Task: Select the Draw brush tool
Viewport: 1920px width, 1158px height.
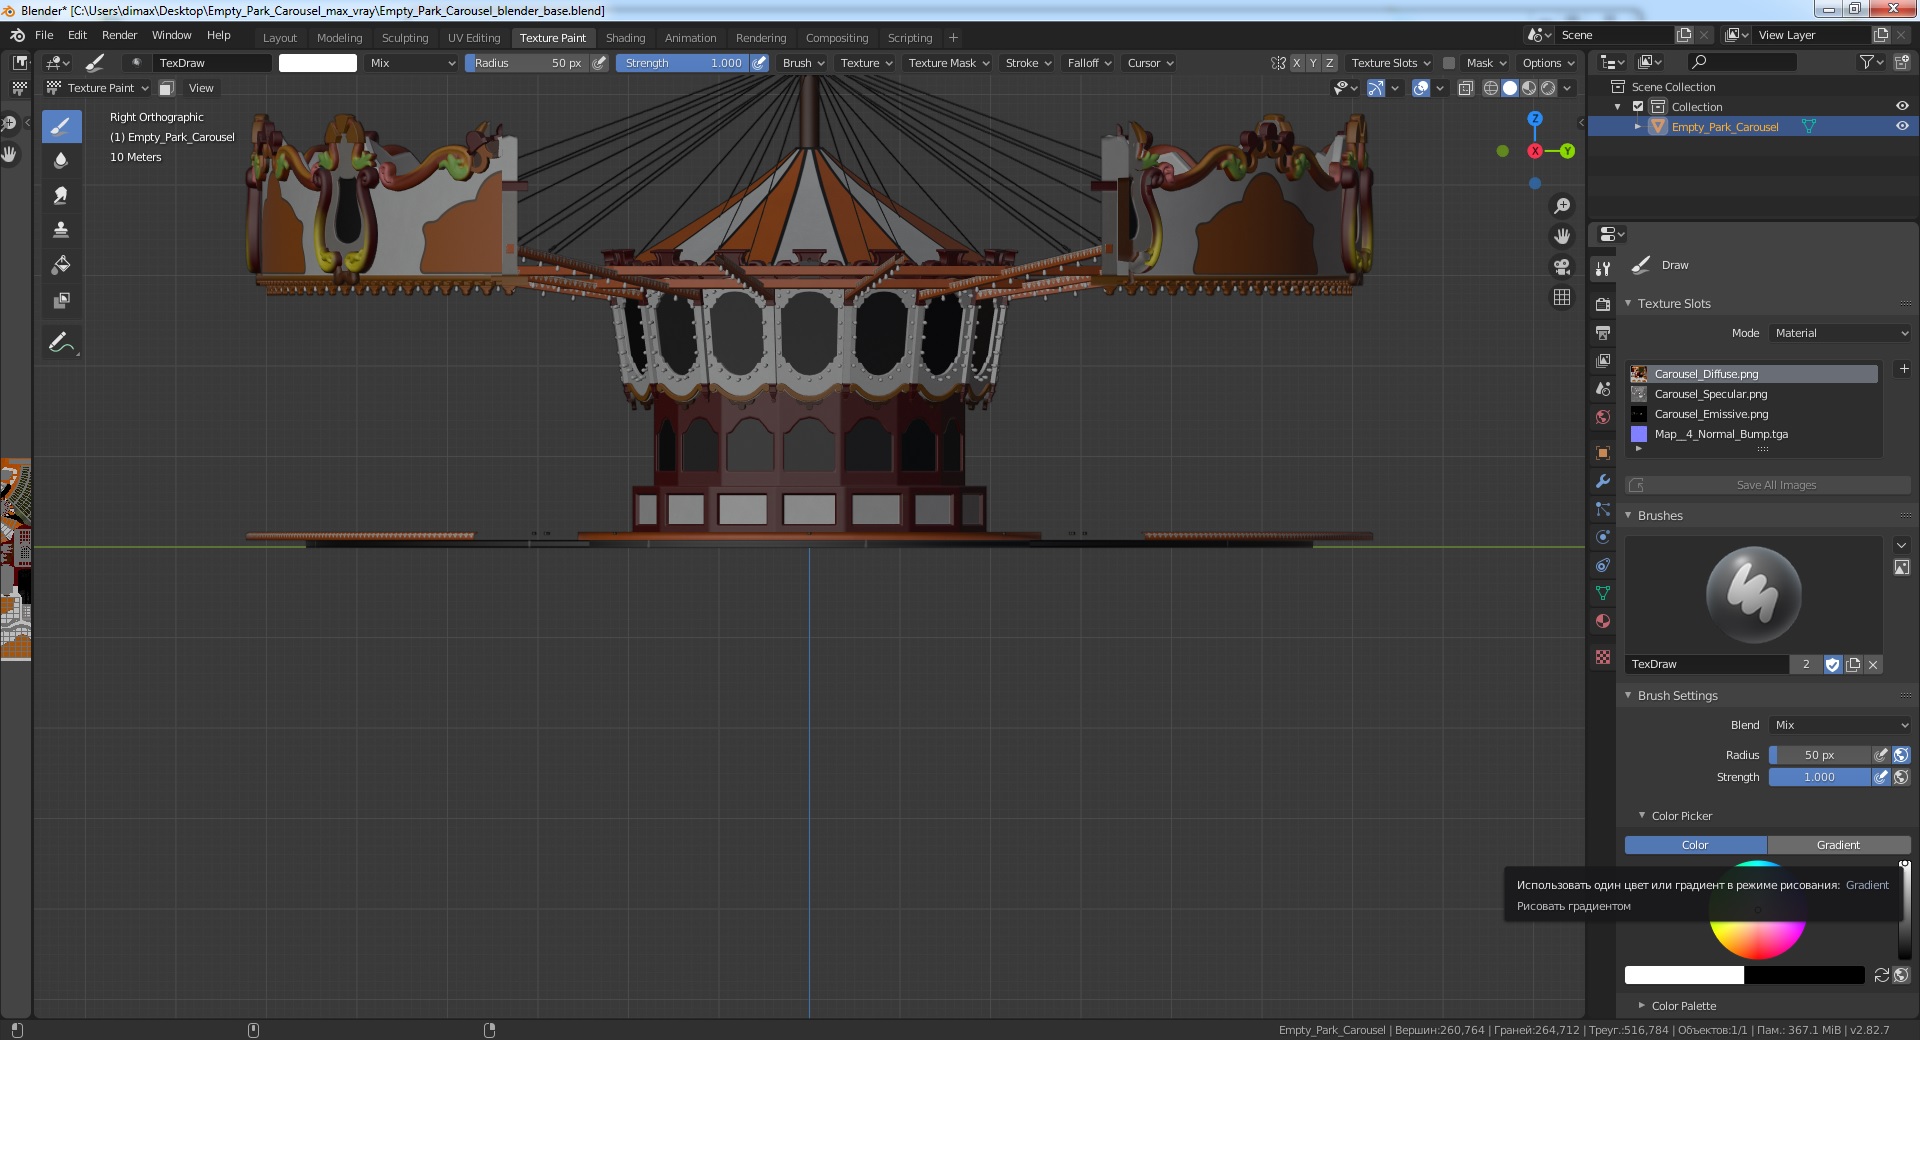Action: (x=61, y=126)
